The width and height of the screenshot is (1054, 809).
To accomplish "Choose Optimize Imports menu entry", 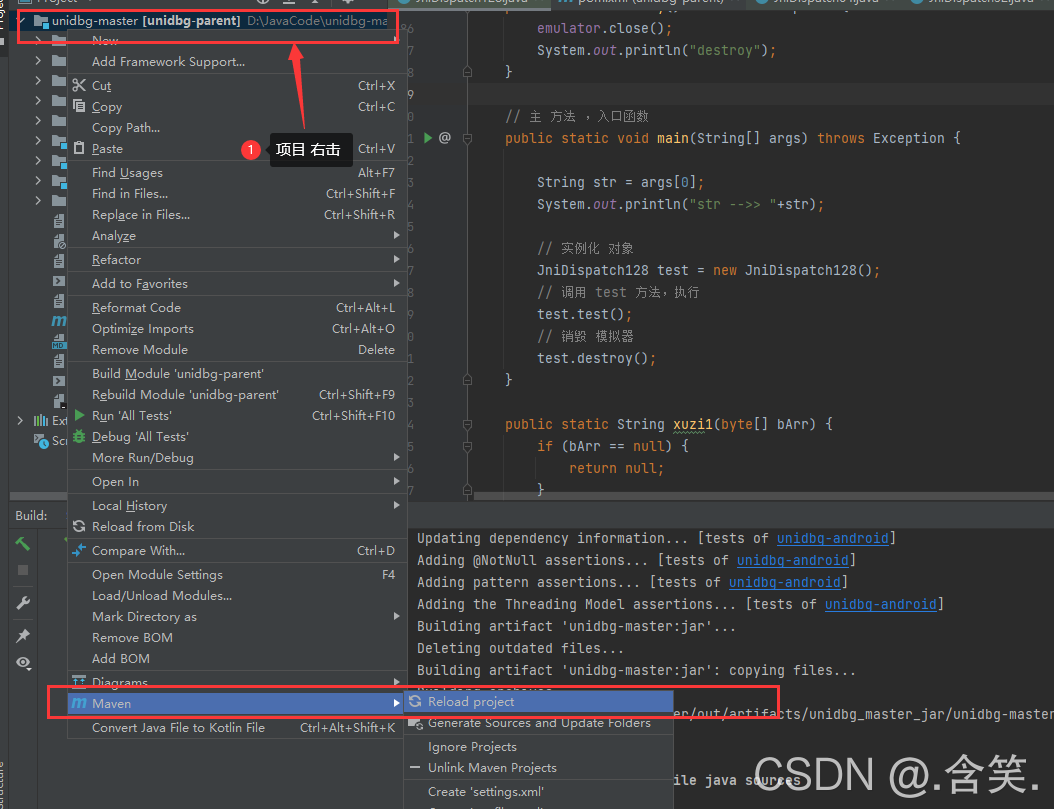I will click(238, 329).
